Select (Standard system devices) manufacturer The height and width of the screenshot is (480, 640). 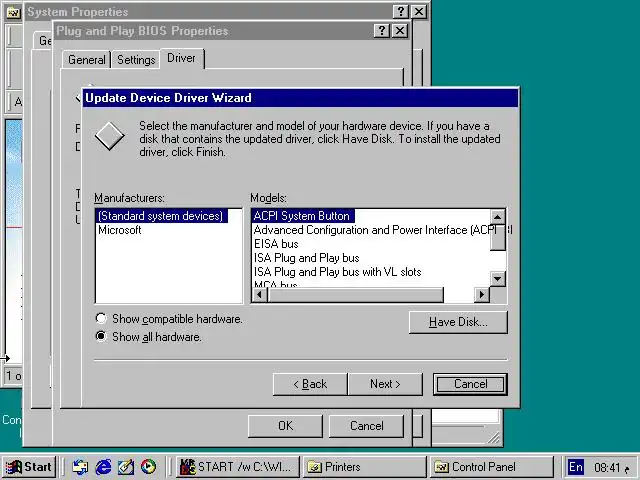point(161,216)
